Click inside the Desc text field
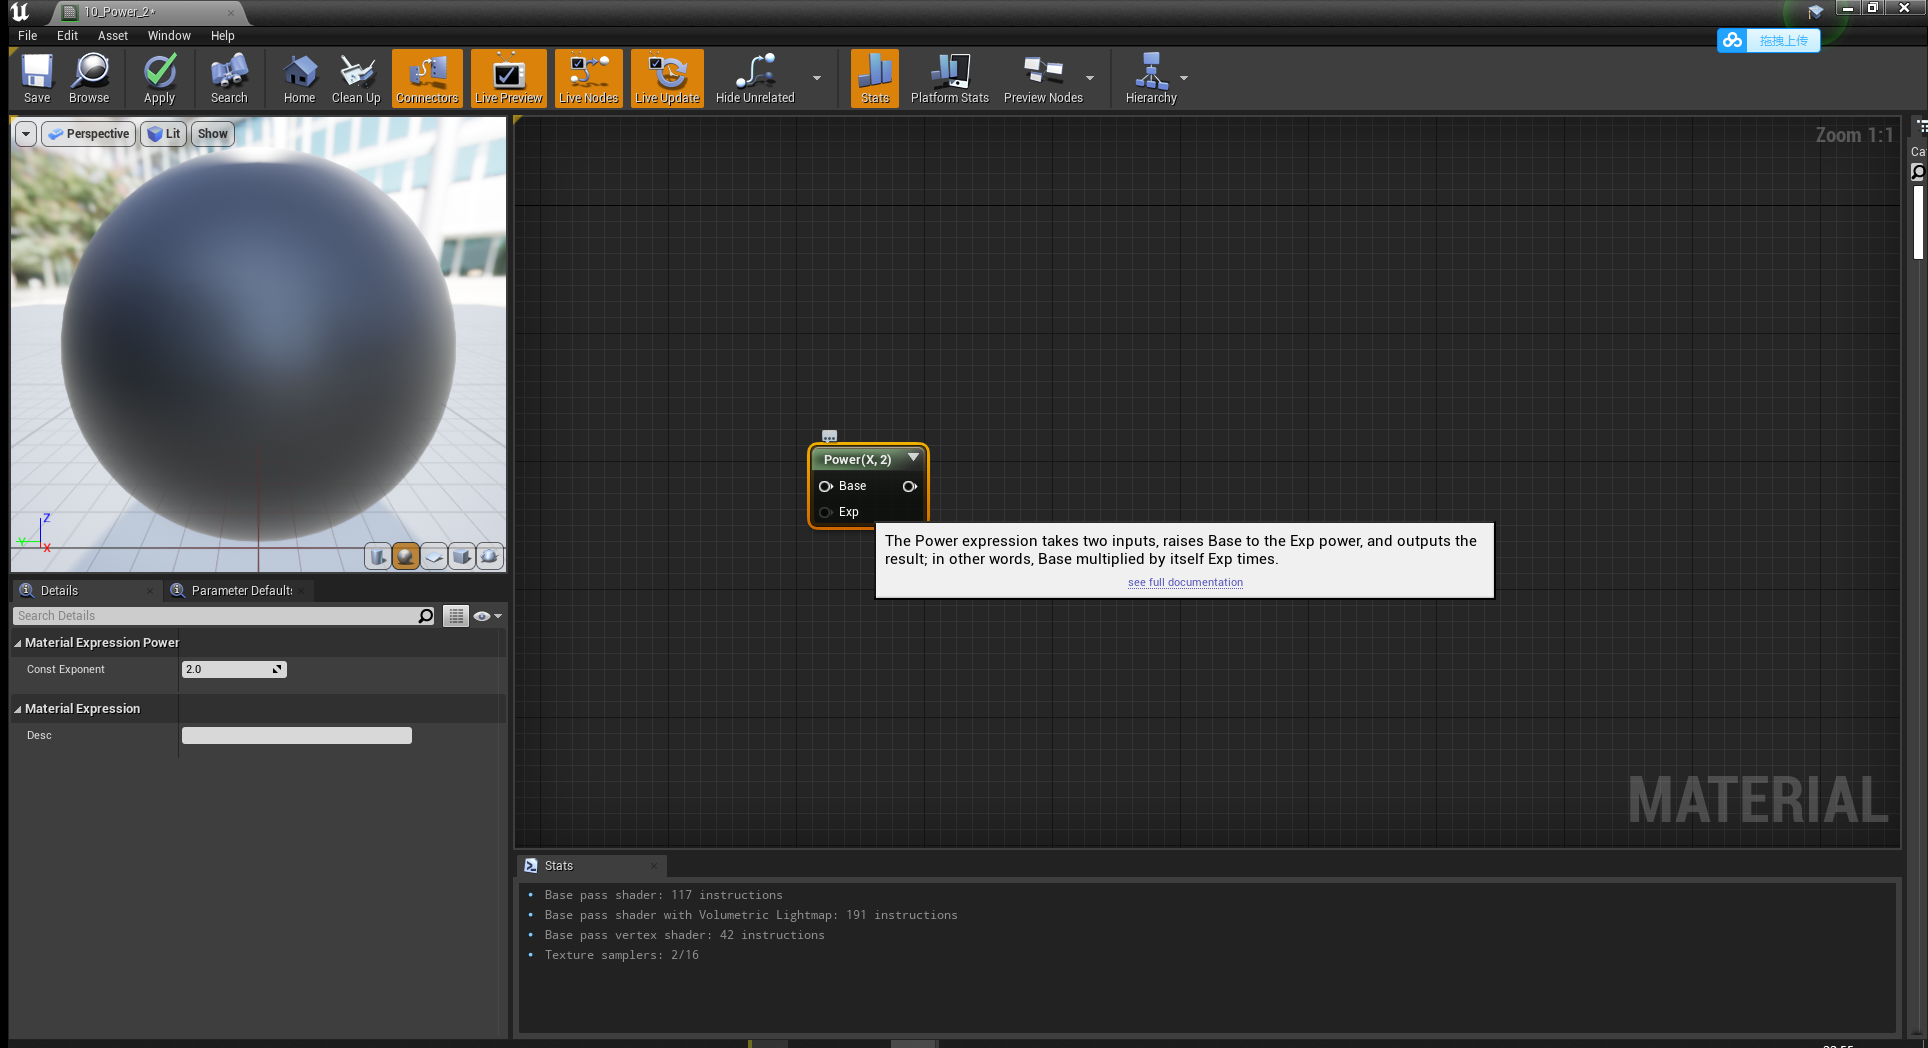 [296, 735]
